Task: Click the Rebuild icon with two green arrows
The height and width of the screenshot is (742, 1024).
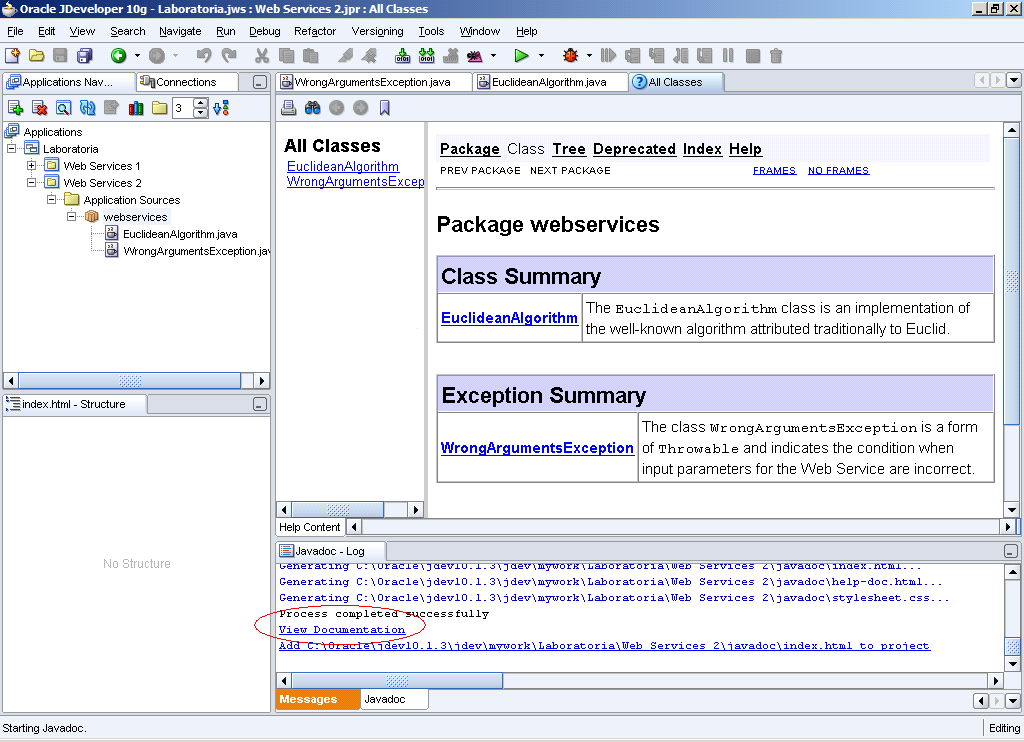Action: pos(426,56)
